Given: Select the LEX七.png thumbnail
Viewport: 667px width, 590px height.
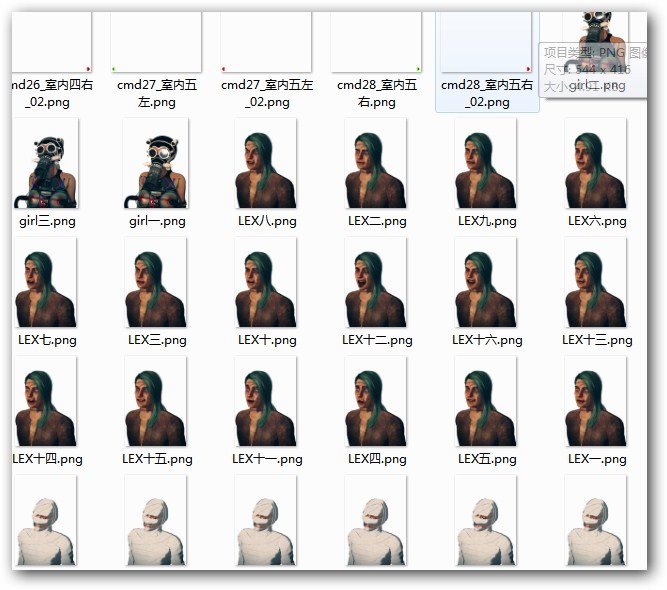Looking at the screenshot, I should 46,282.
